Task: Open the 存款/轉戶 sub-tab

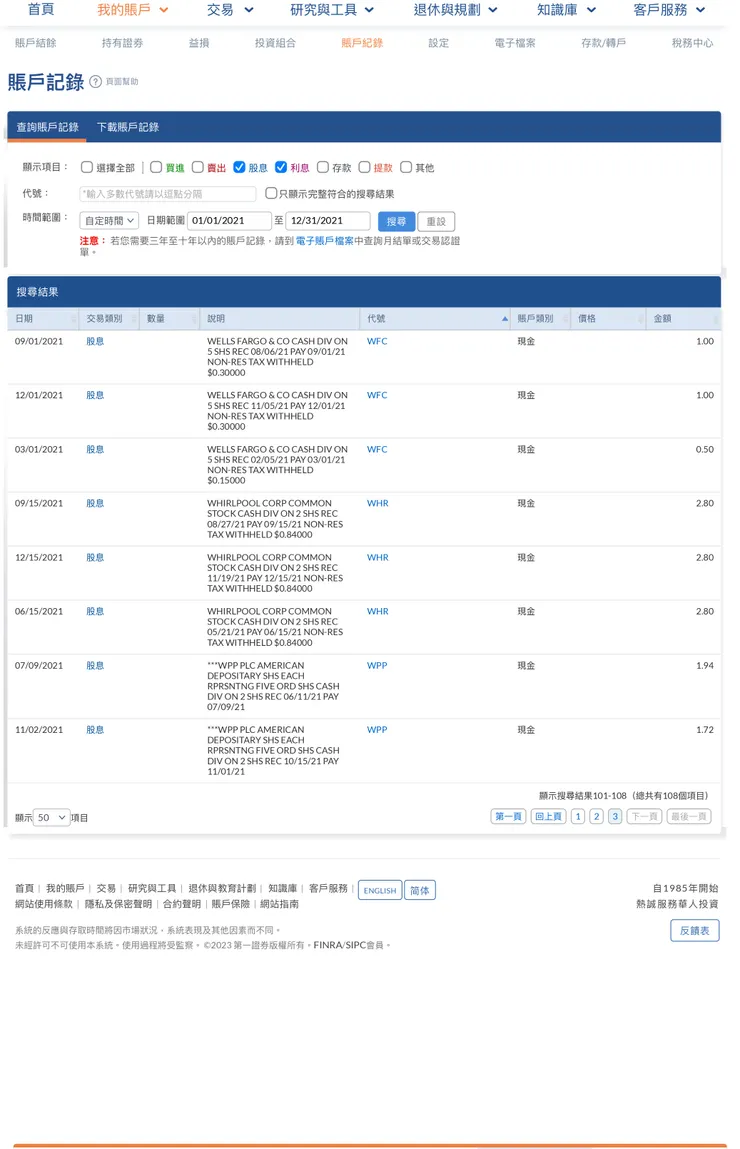Action: coord(604,43)
